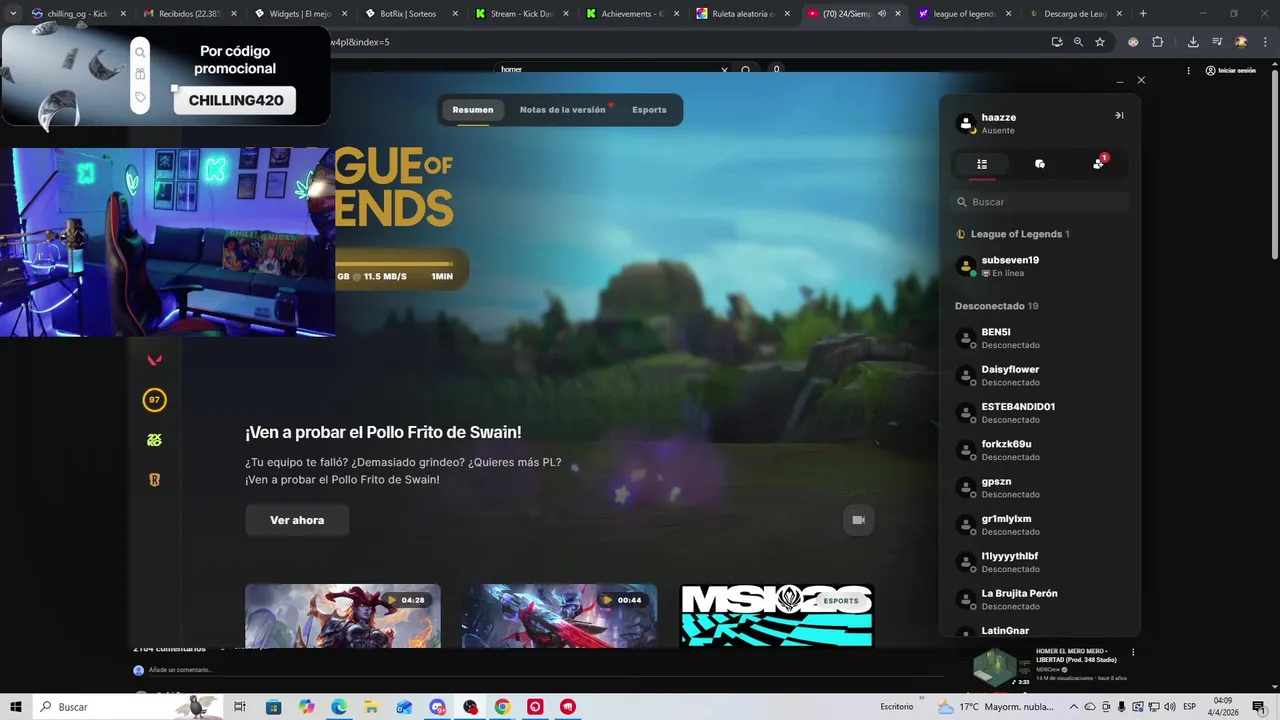Select the green Teamfight Tactics icon in sidebar
1280x720 pixels.
click(x=154, y=440)
